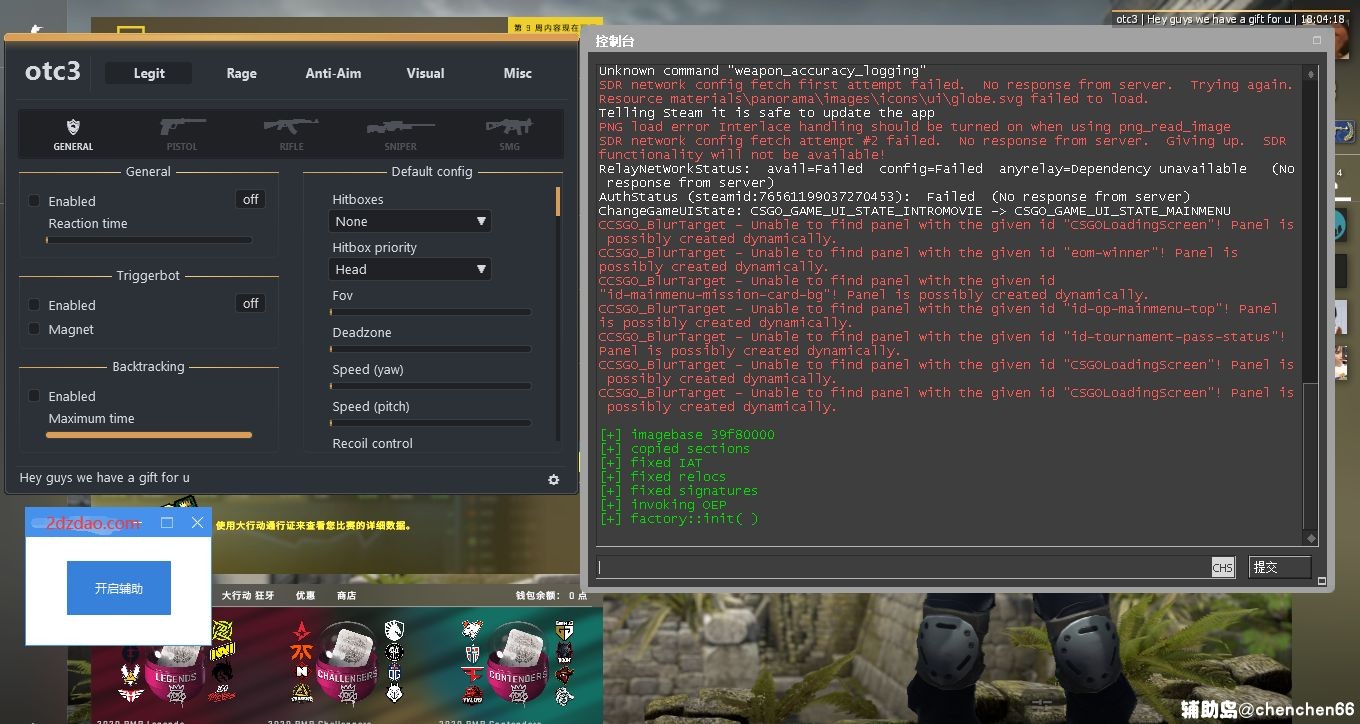This screenshot has width=1360, height=724.
Task: Open the 优惠 menu item
Action: coord(305,596)
